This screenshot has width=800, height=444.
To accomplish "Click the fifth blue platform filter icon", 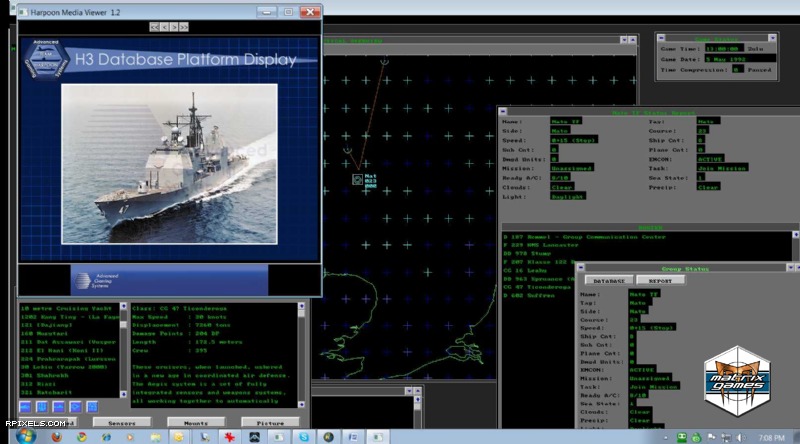I will point(91,407).
